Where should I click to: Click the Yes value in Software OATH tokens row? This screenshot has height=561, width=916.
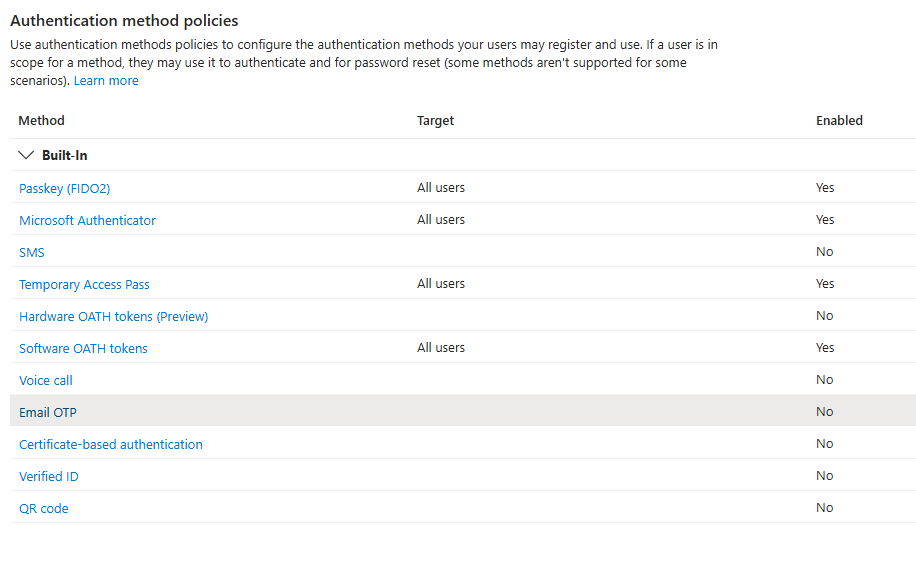[x=825, y=348]
